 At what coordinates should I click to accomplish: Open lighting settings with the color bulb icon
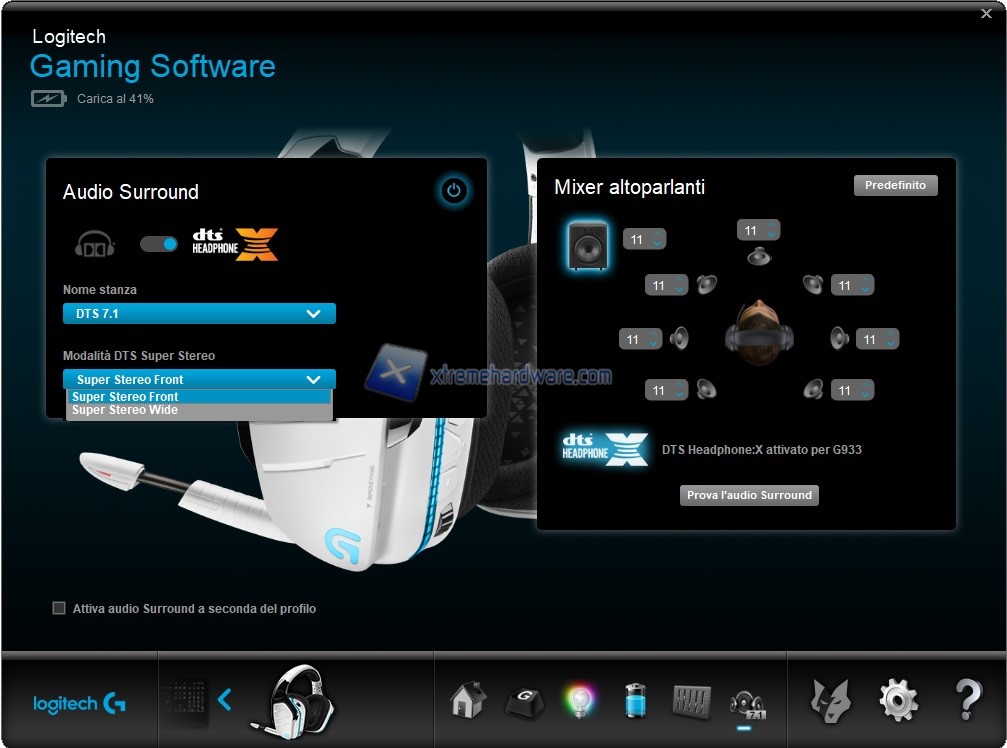click(579, 700)
